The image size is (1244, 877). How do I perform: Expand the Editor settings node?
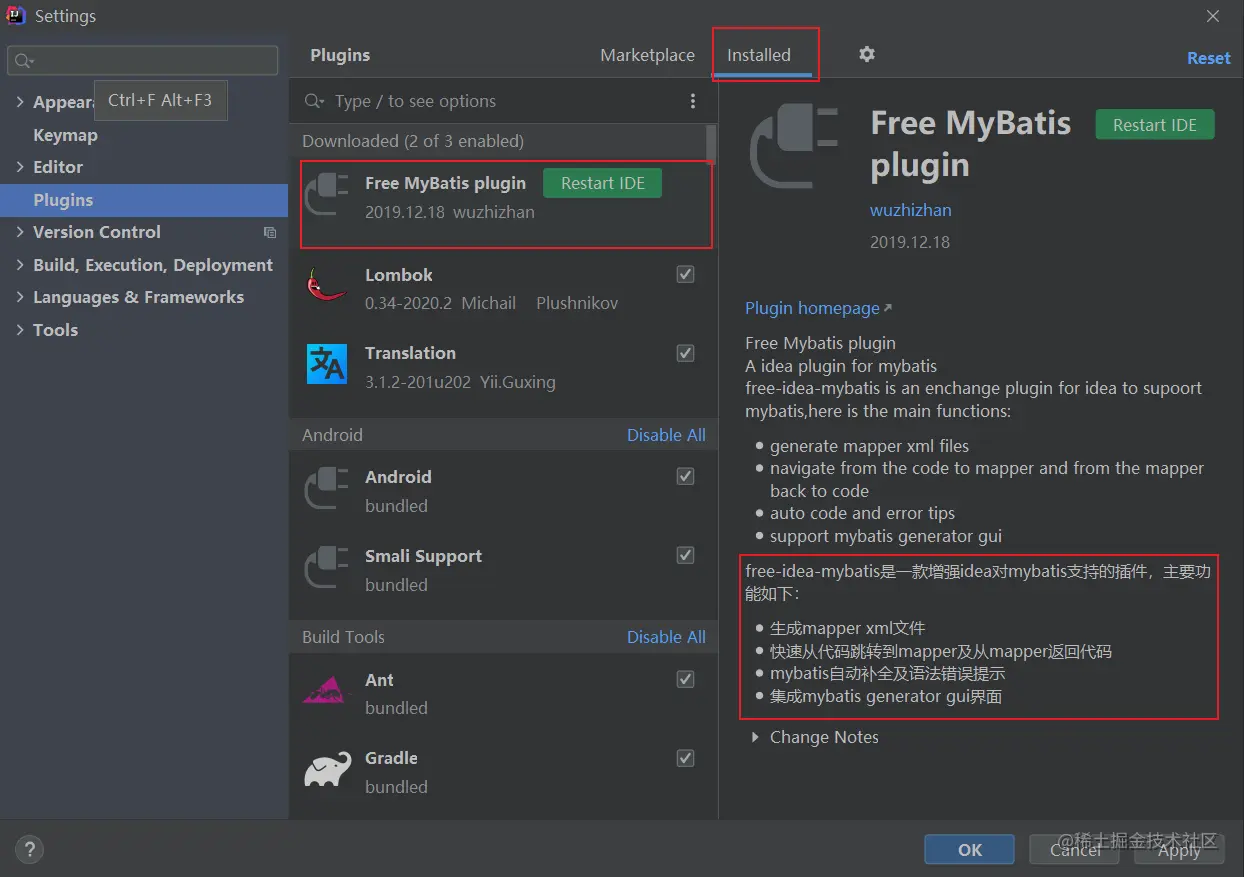20,167
